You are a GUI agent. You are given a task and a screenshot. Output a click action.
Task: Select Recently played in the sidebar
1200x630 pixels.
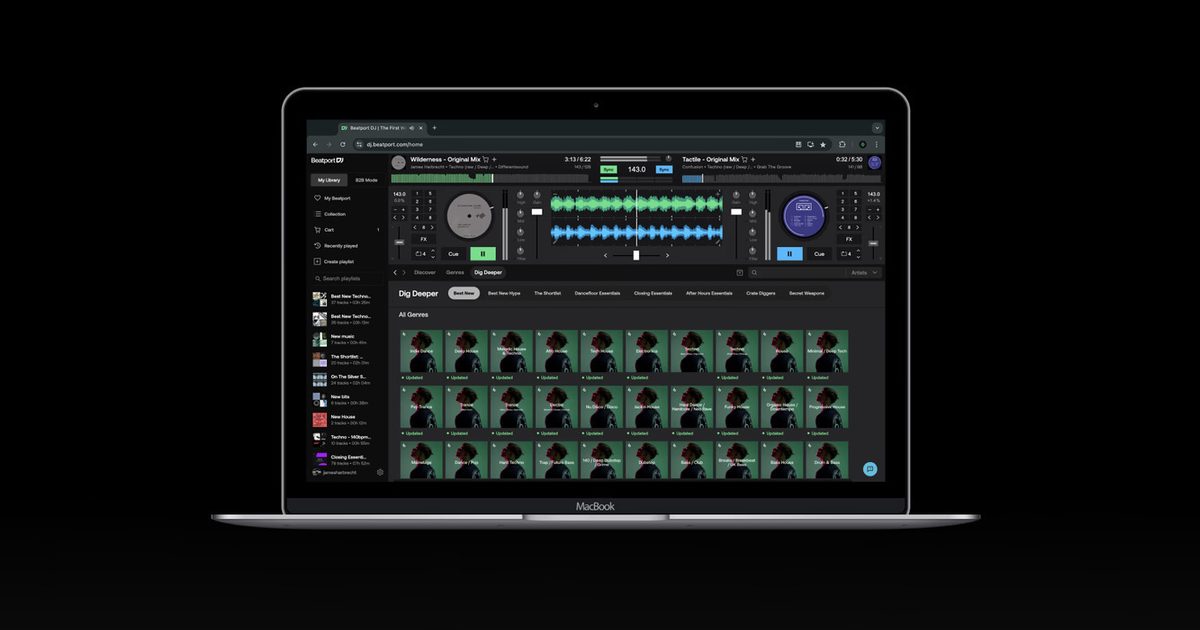pyautogui.click(x=341, y=246)
